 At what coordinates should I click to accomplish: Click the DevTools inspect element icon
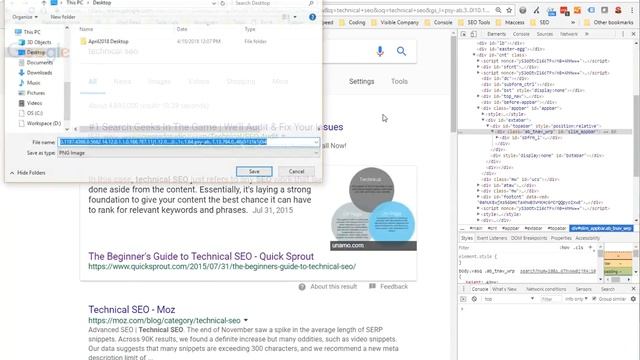(464, 34)
